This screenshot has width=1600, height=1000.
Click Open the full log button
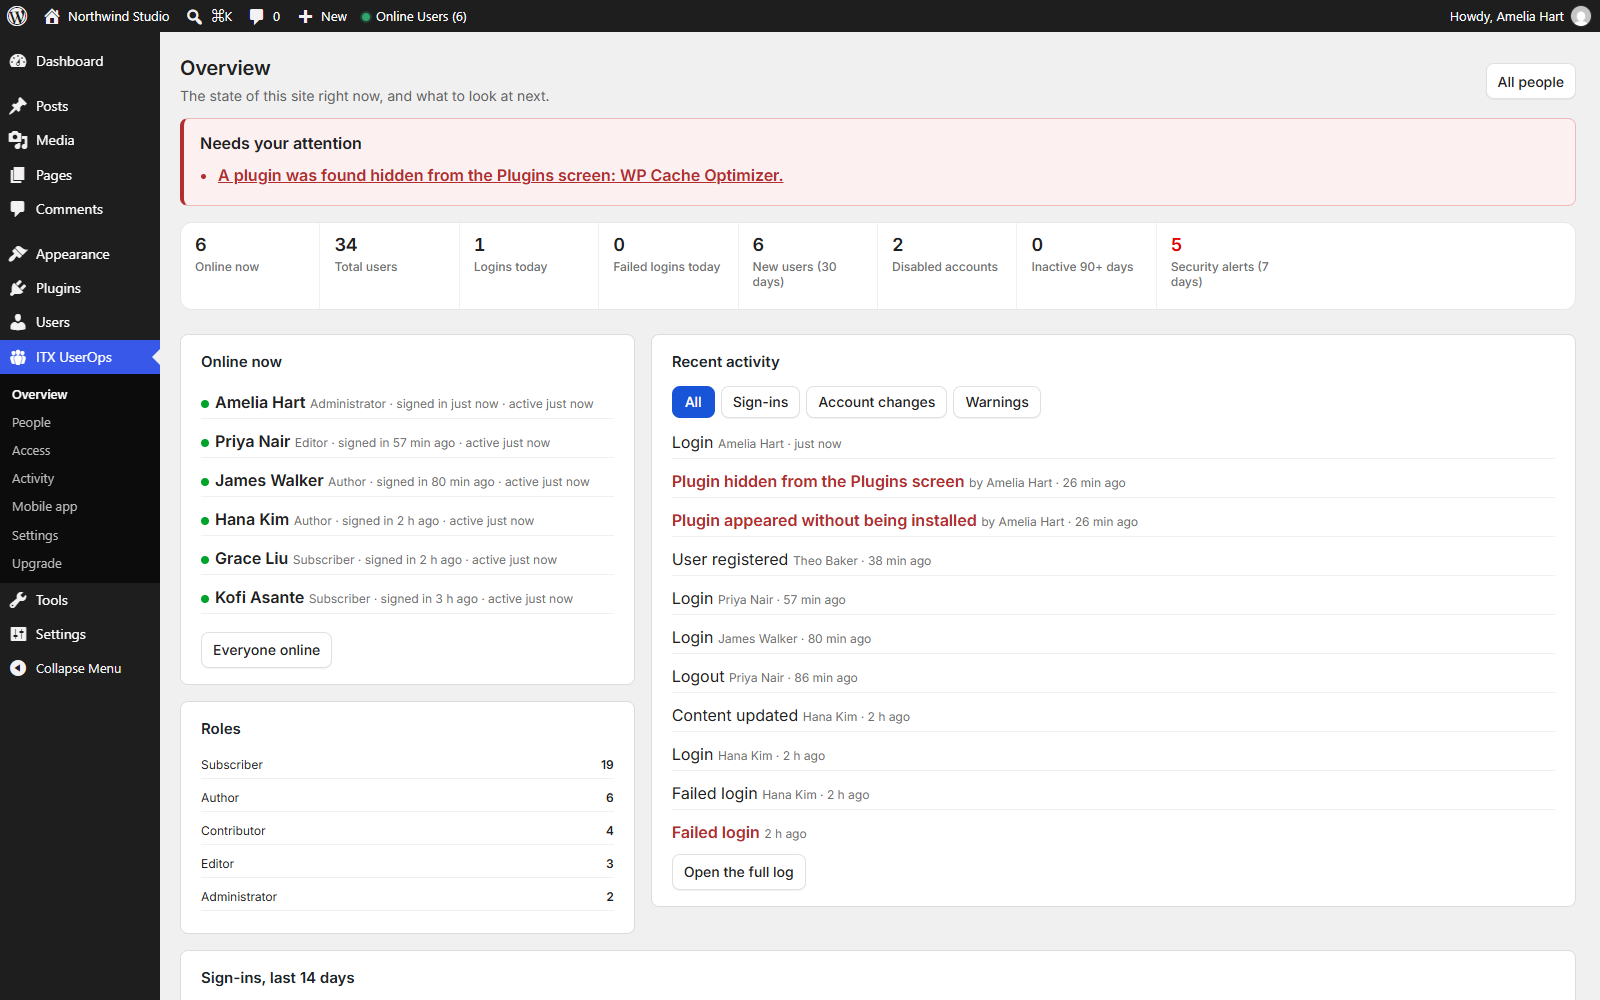tap(738, 872)
